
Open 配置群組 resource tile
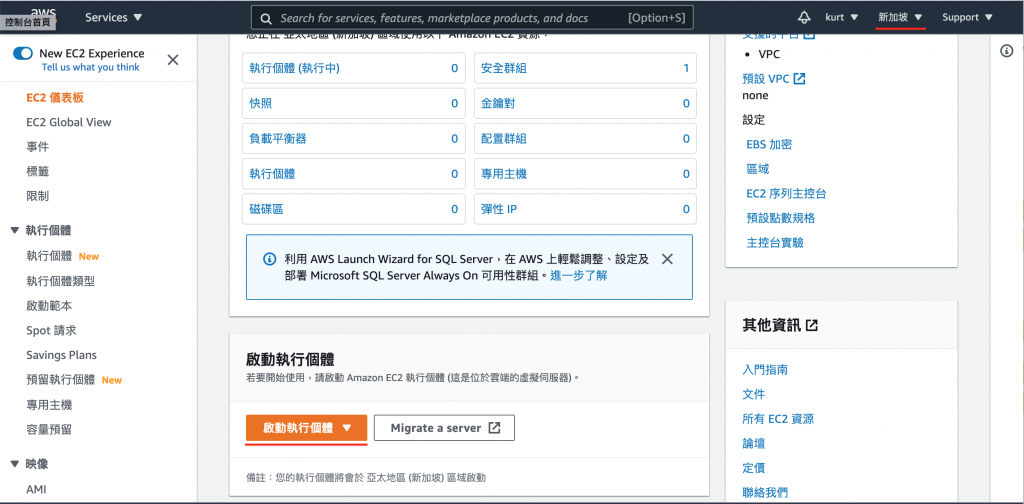point(585,138)
